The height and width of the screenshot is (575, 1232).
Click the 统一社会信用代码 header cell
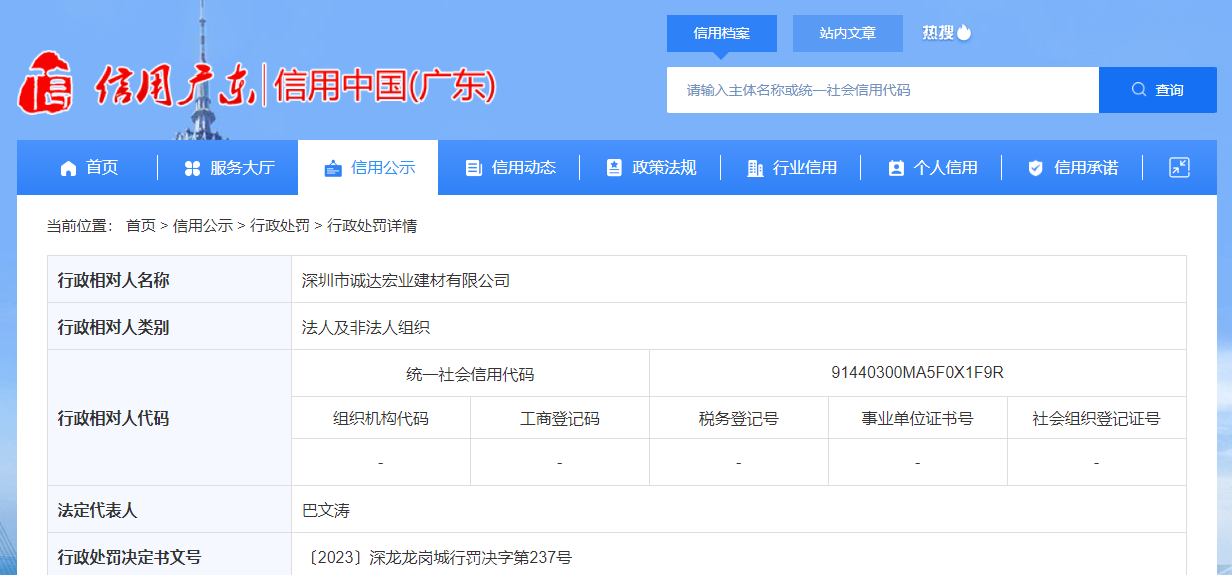pyautogui.click(x=470, y=374)
